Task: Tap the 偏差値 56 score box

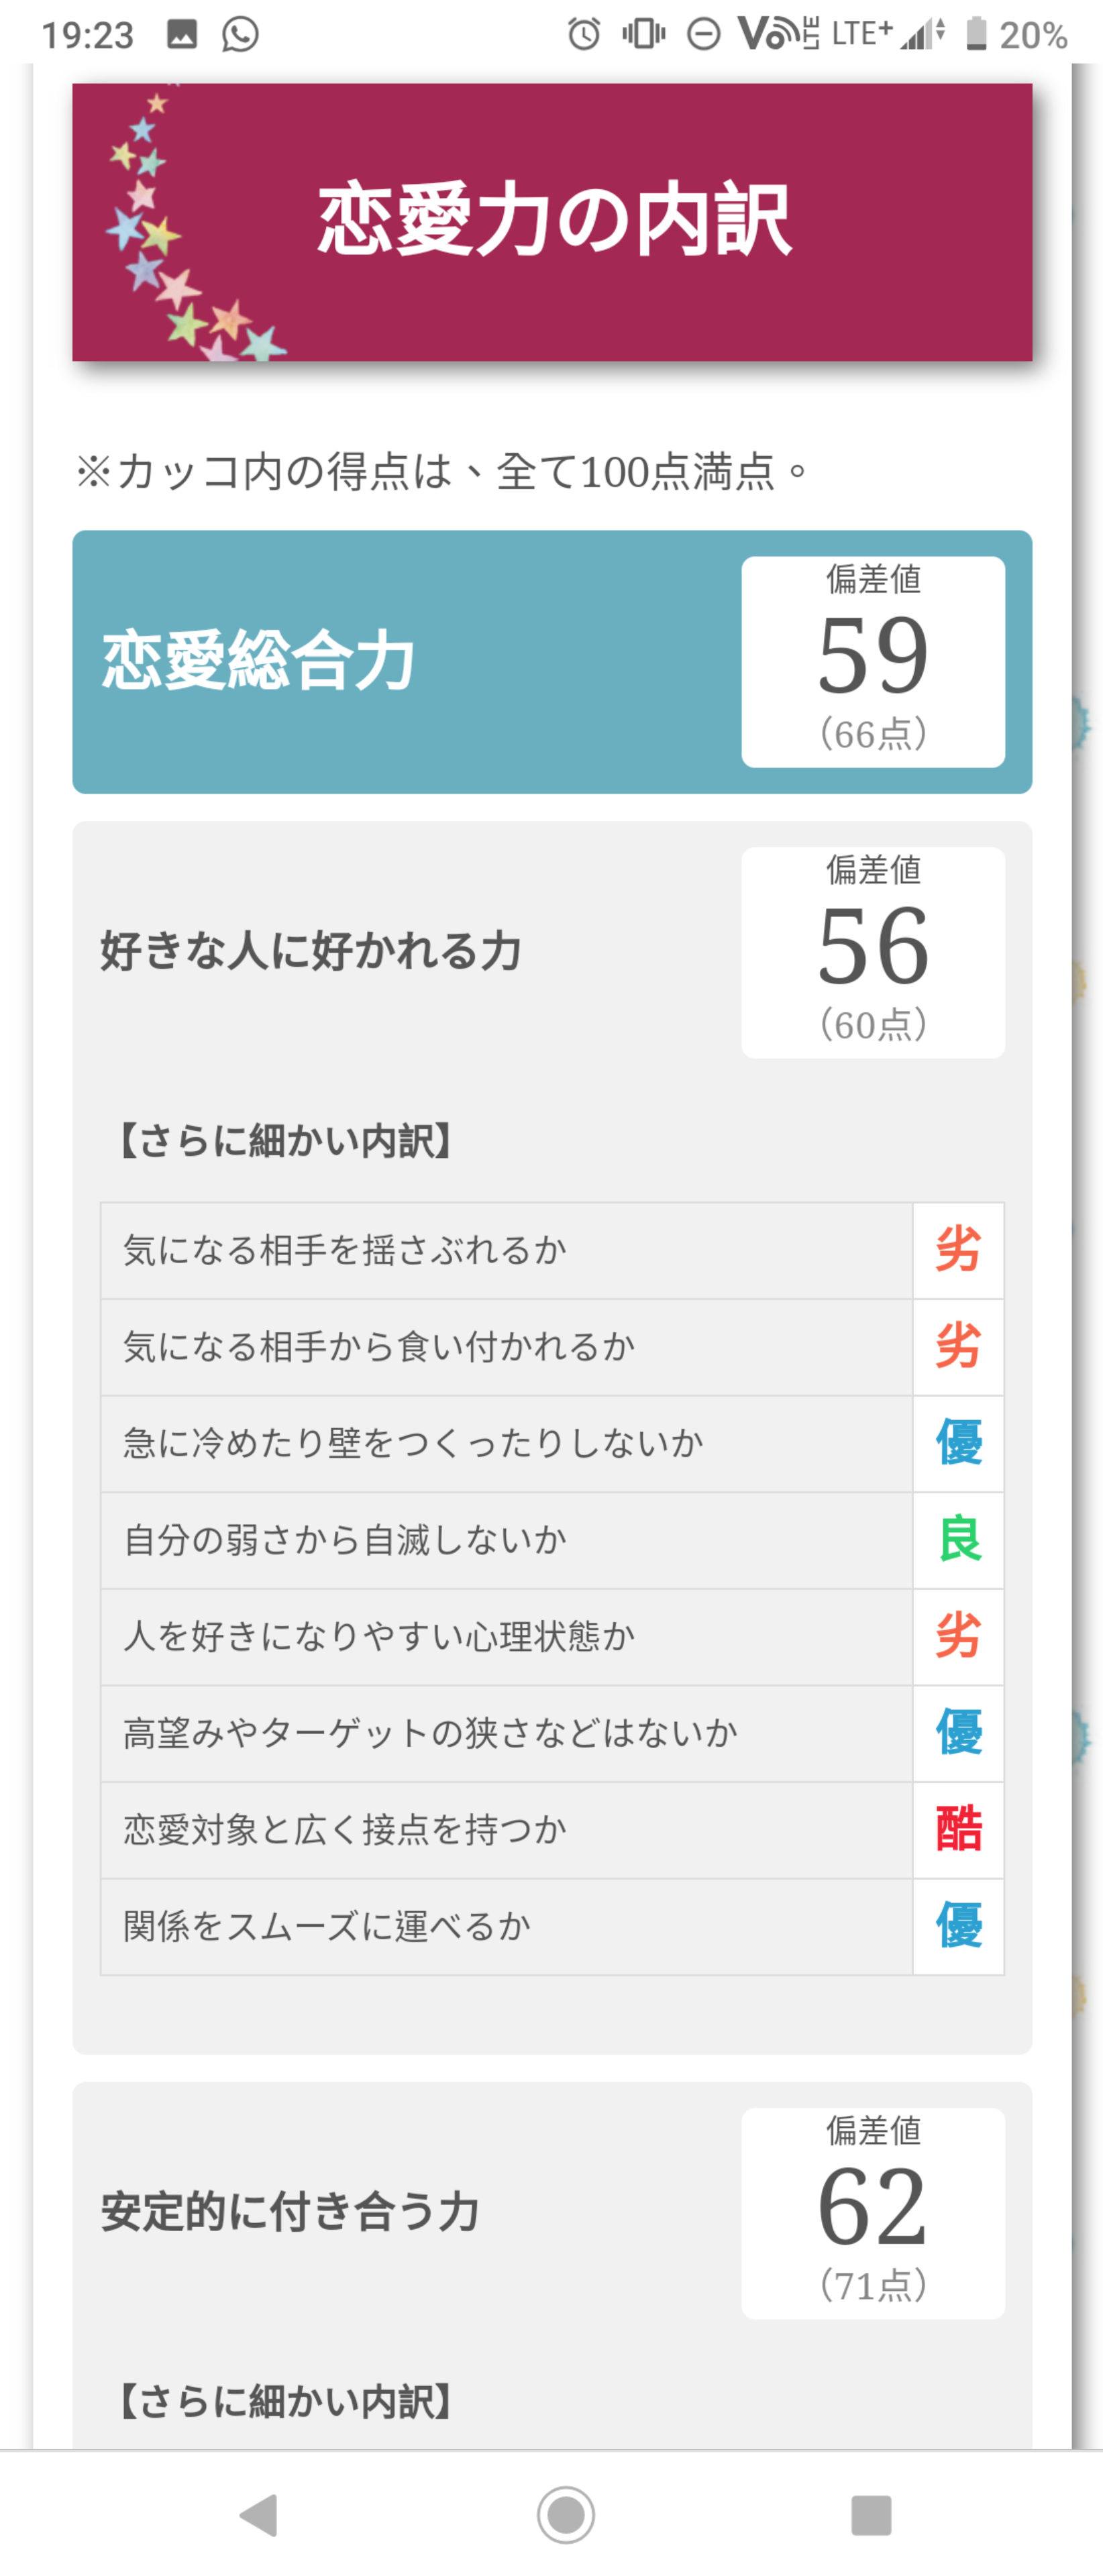Action: click(x=873, y=953)
